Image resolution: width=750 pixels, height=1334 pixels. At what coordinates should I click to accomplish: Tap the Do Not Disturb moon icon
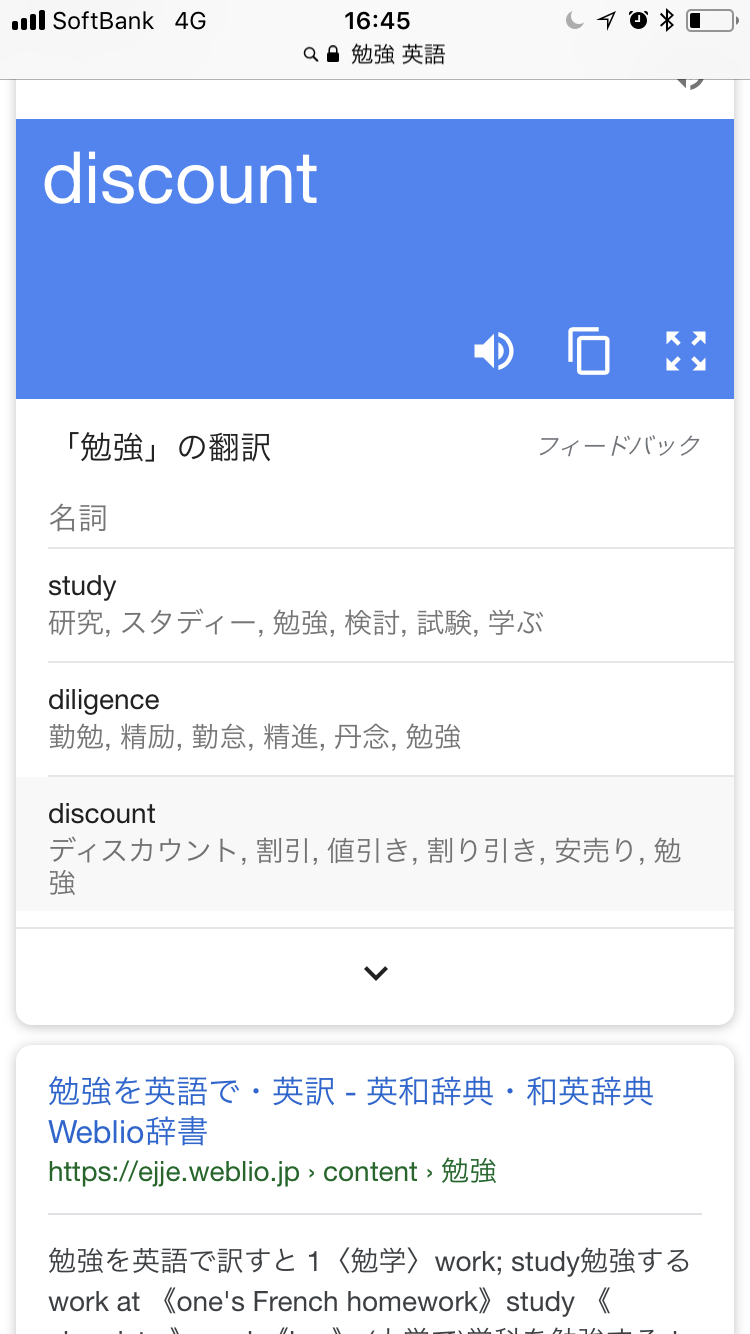(x=574, y=20)
